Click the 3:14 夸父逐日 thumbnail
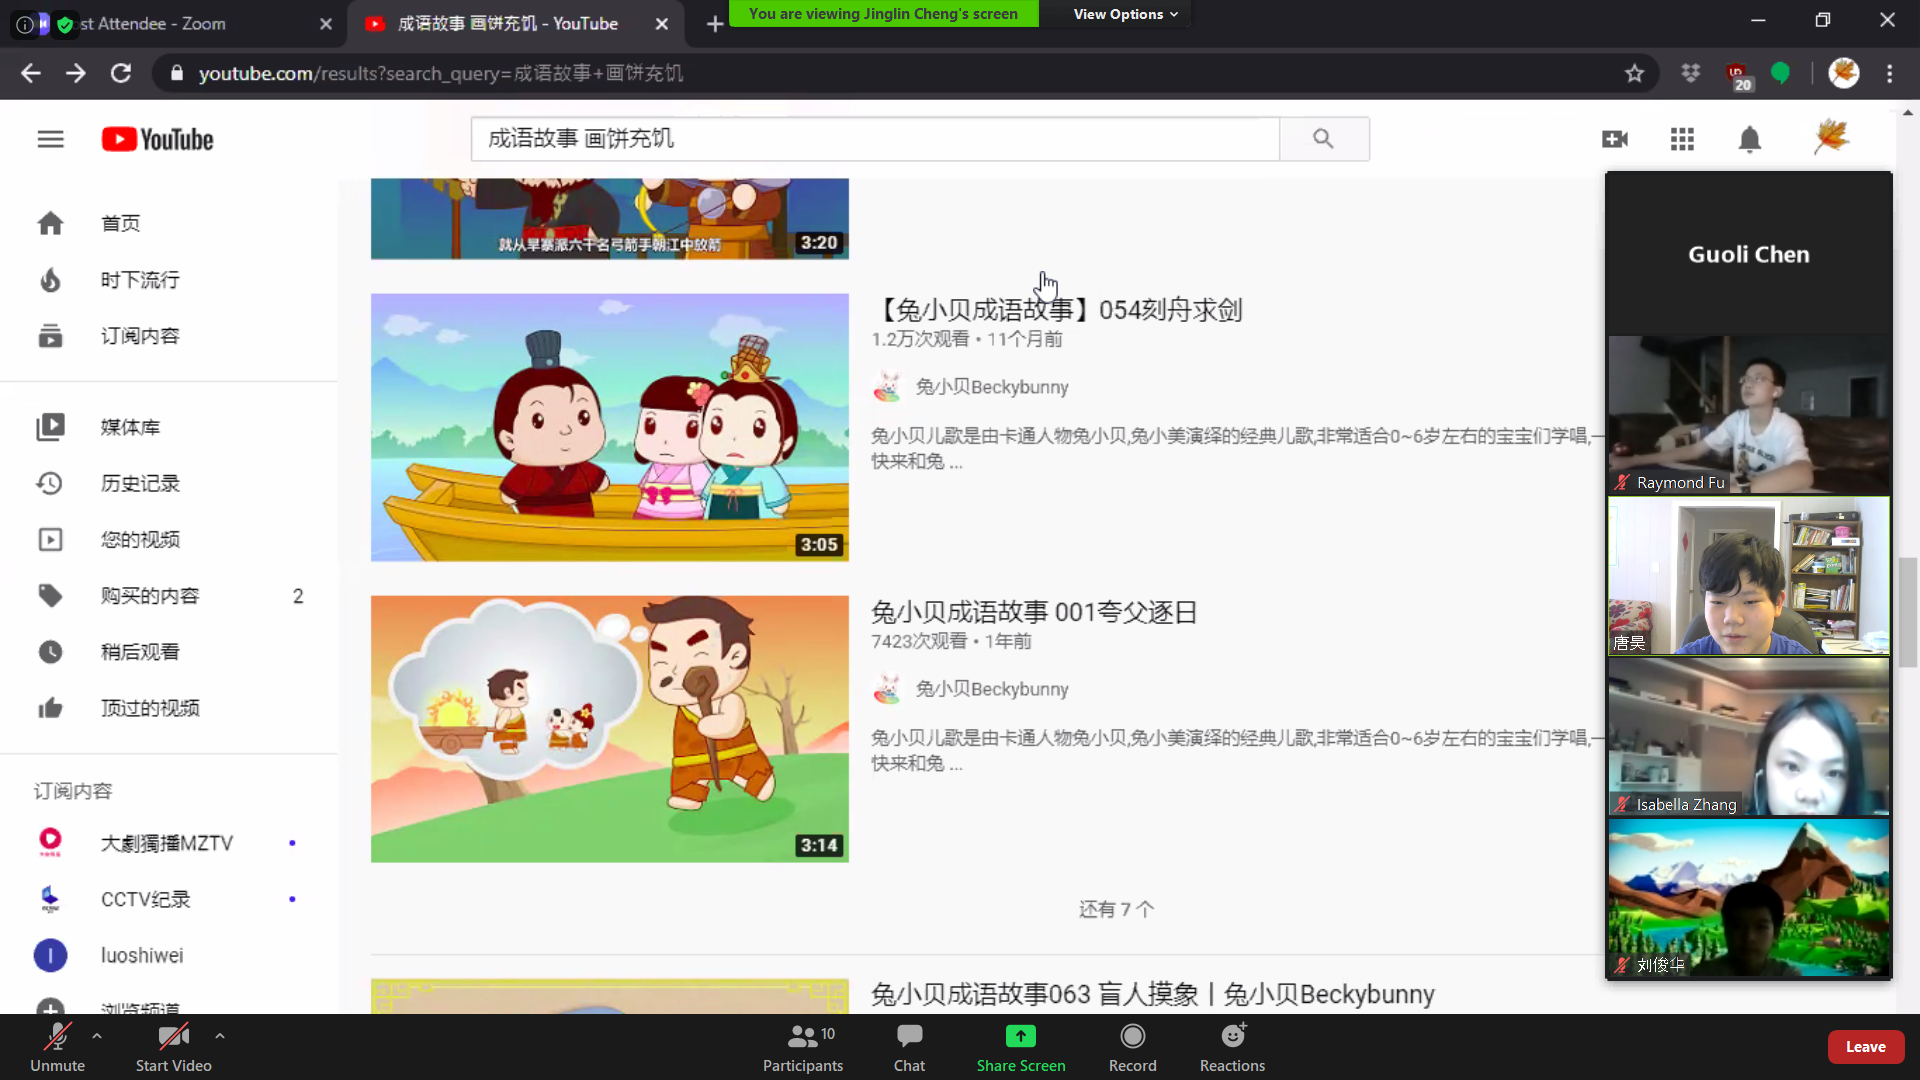The height and width of the screenshot is (1080, 1920). (610, 729)
